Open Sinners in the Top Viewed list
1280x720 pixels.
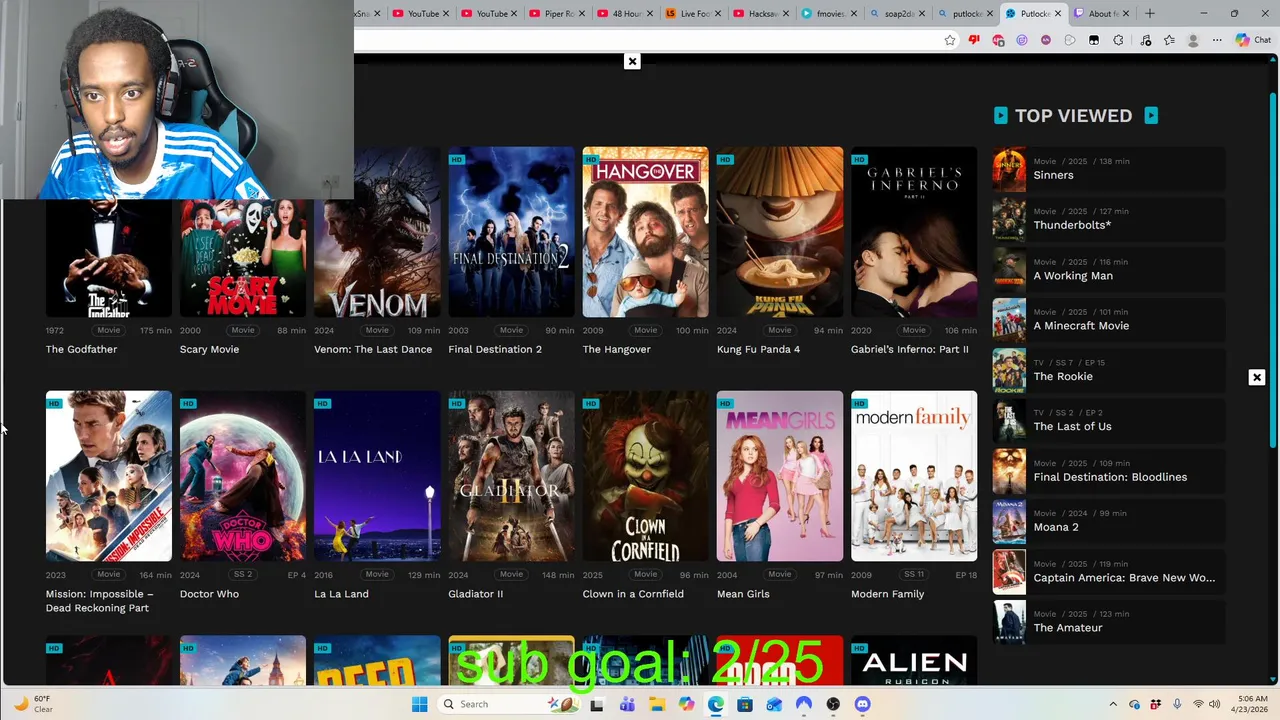1108,170
